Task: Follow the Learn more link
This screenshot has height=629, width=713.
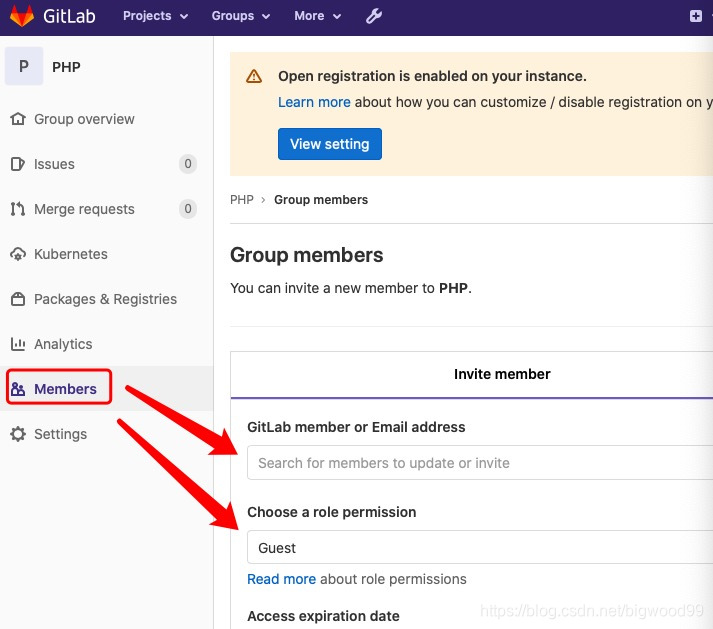Action: coord(314,102)
